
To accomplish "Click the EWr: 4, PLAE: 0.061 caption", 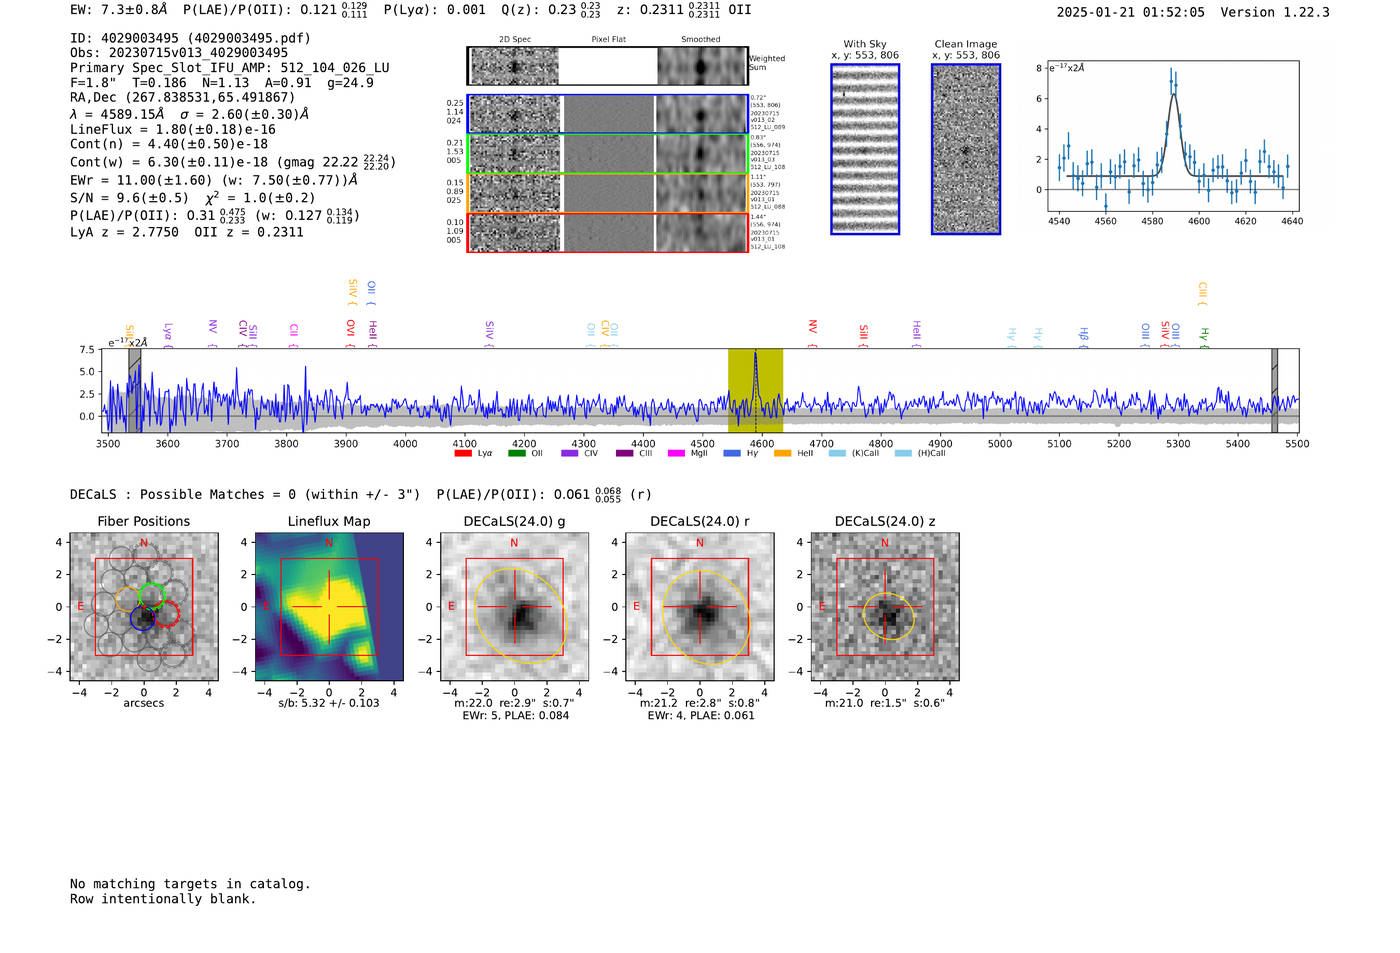I will click(x=701, y=716).
